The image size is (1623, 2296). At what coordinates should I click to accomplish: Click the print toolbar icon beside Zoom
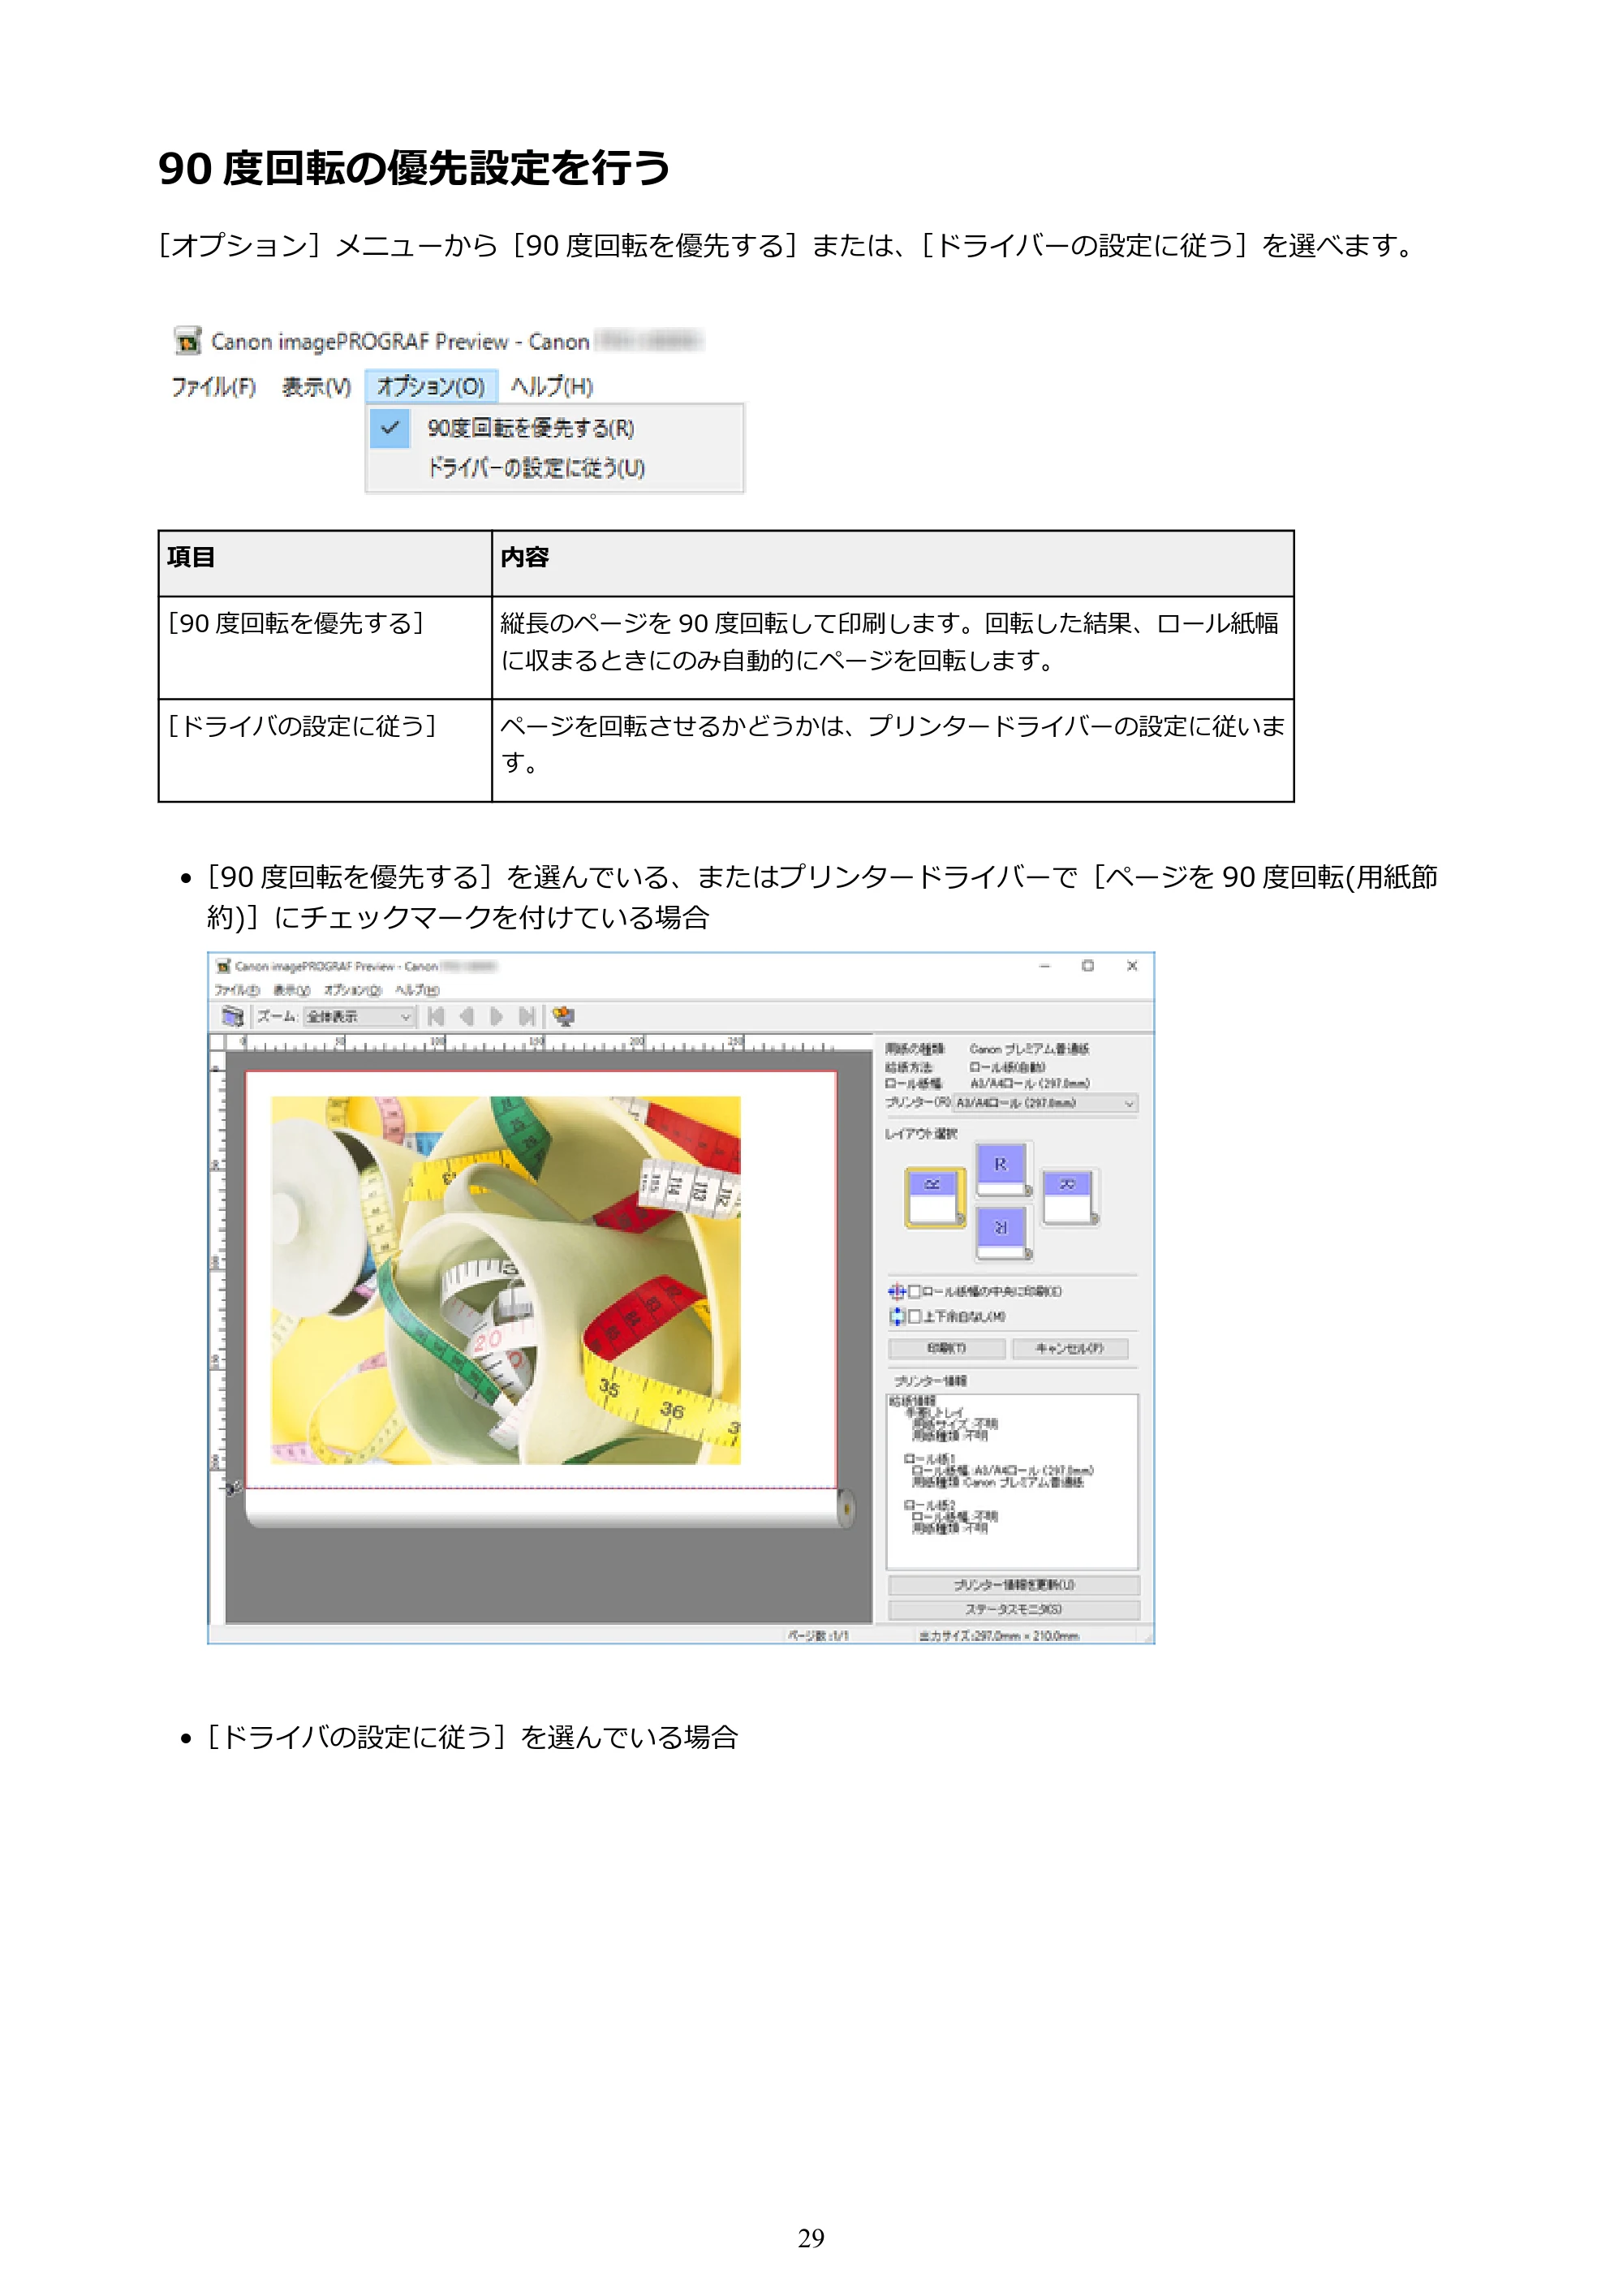tap(233, 1016)
